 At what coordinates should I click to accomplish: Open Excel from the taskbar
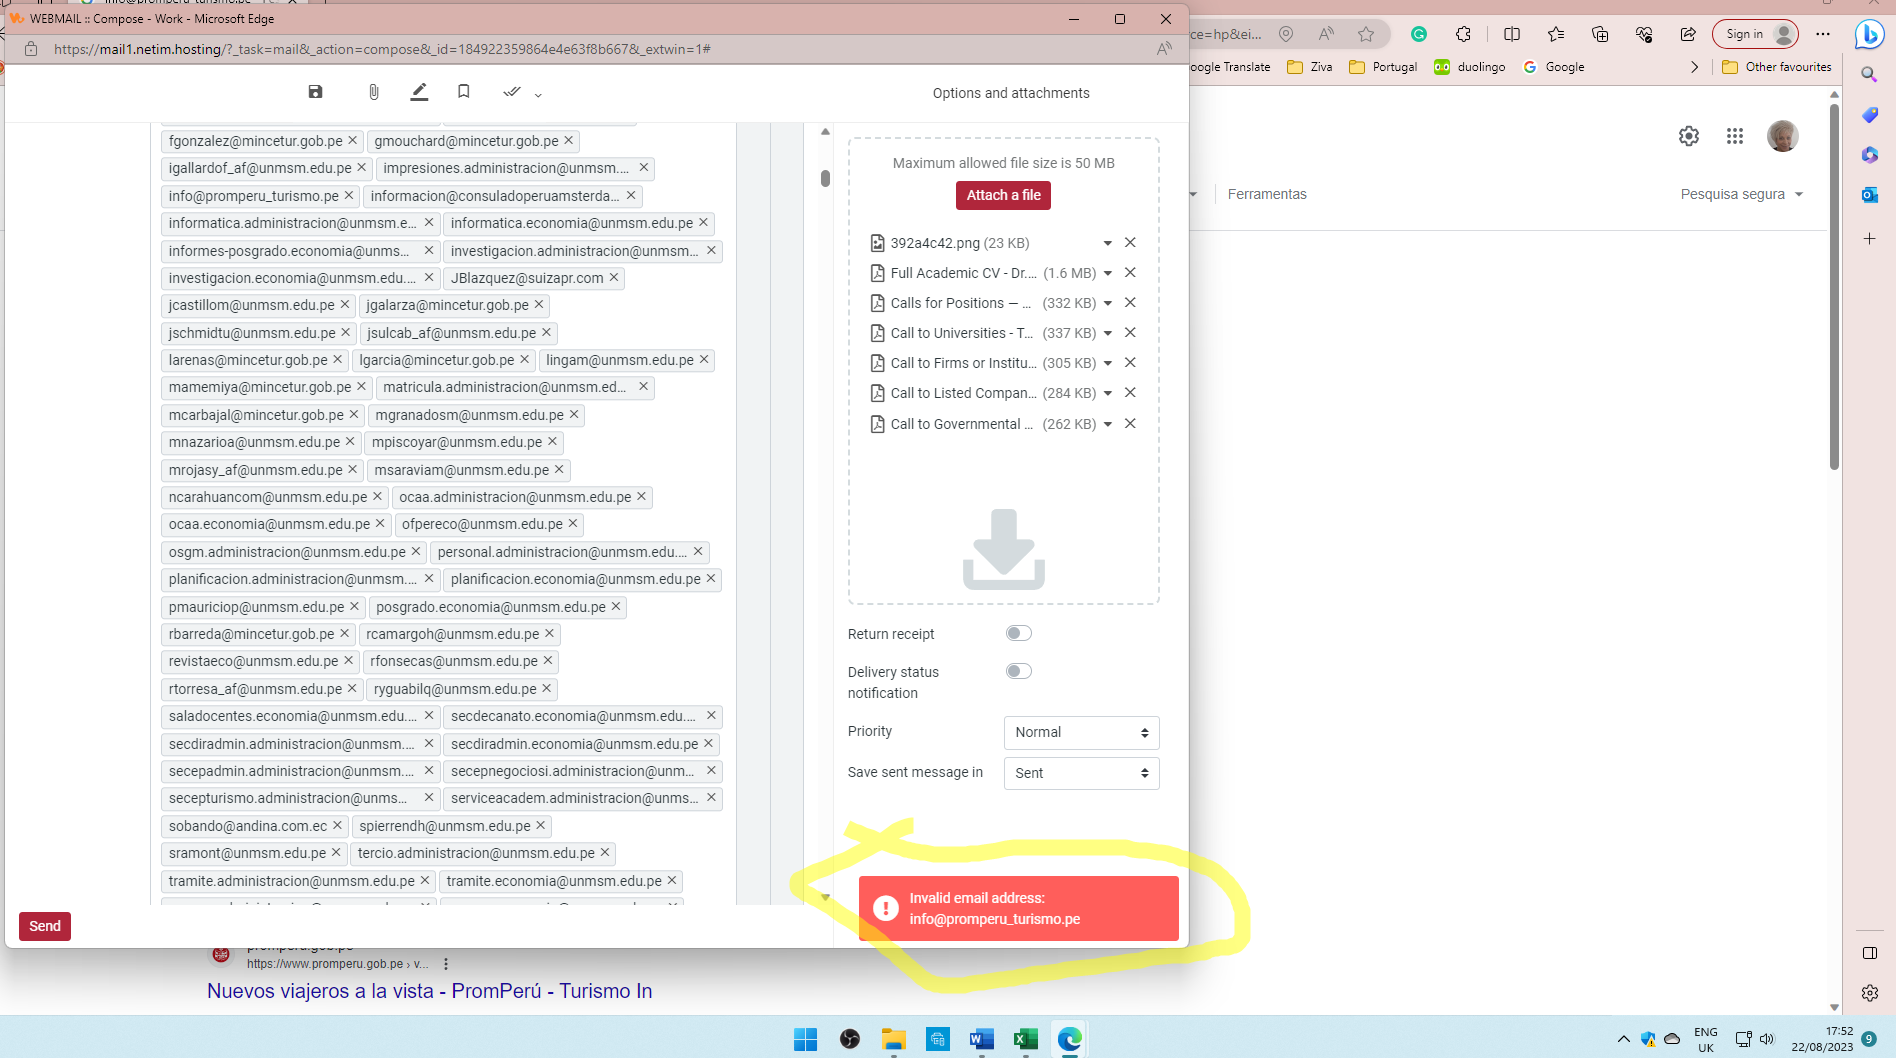tap(1025, 1040)
